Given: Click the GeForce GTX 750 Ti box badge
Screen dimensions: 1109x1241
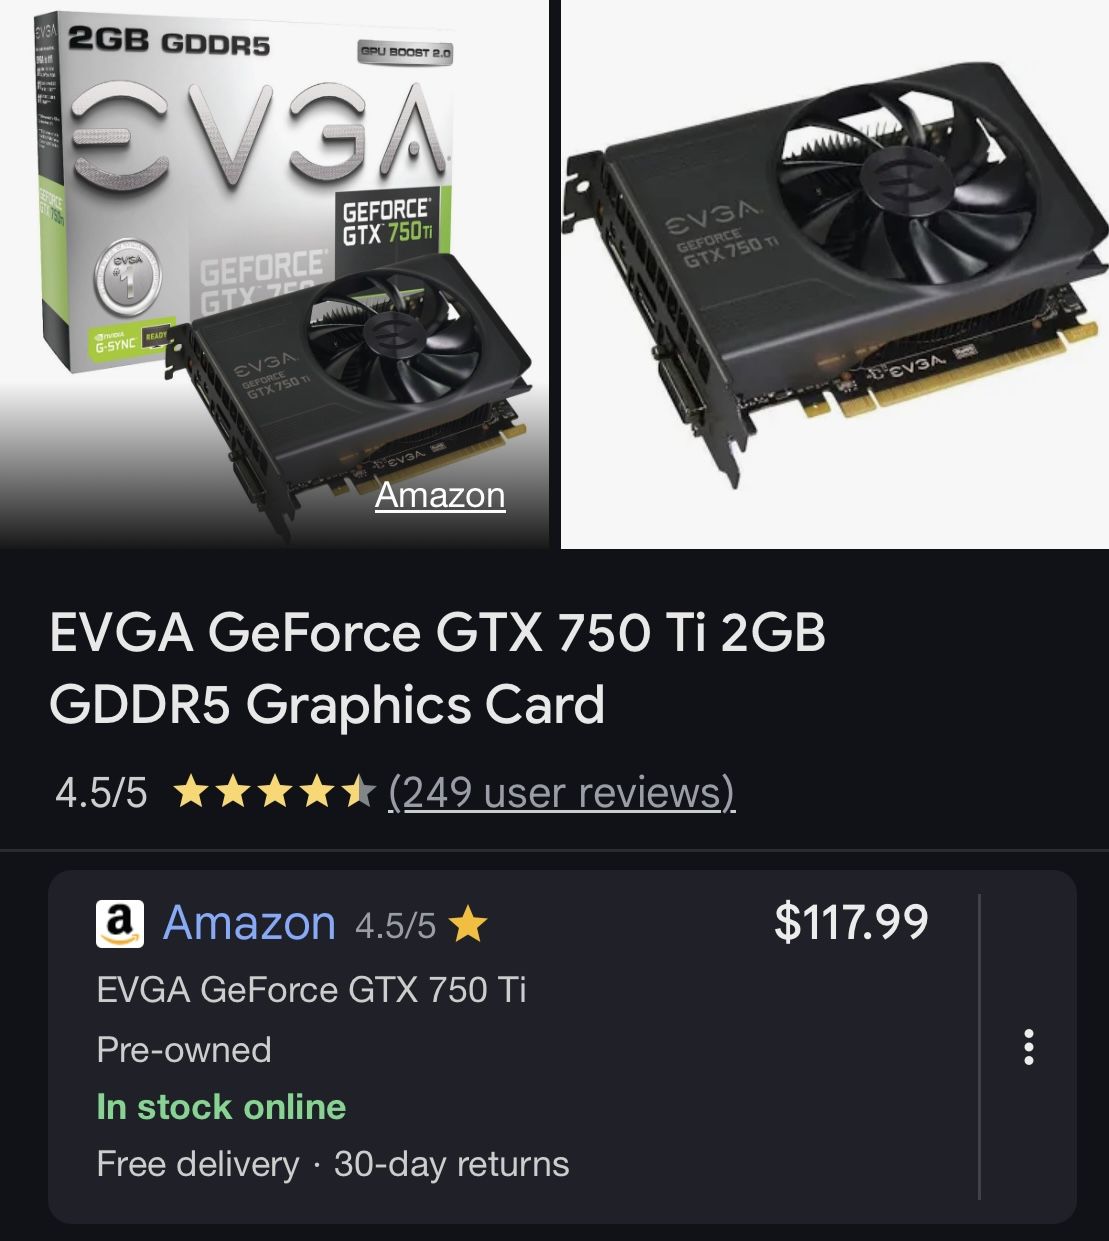Looking at the screenshot, I should click(x=387, y=224).
